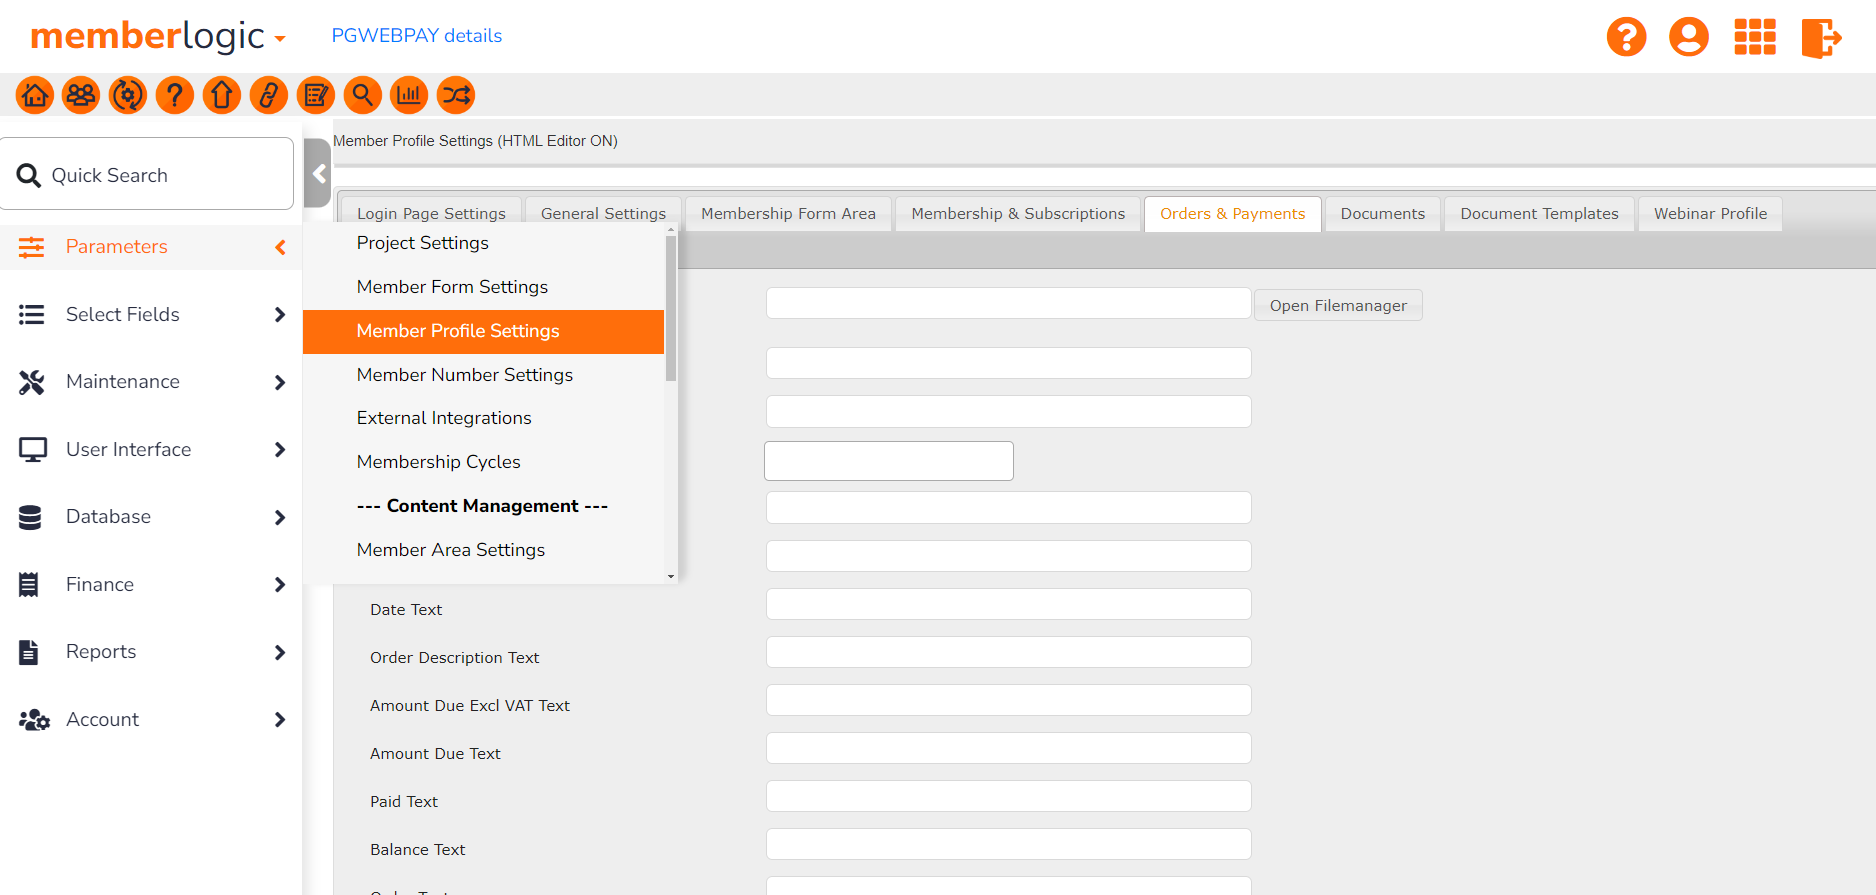Click the logout icon in header
1876x895 pixels.
coord(1820,38)
